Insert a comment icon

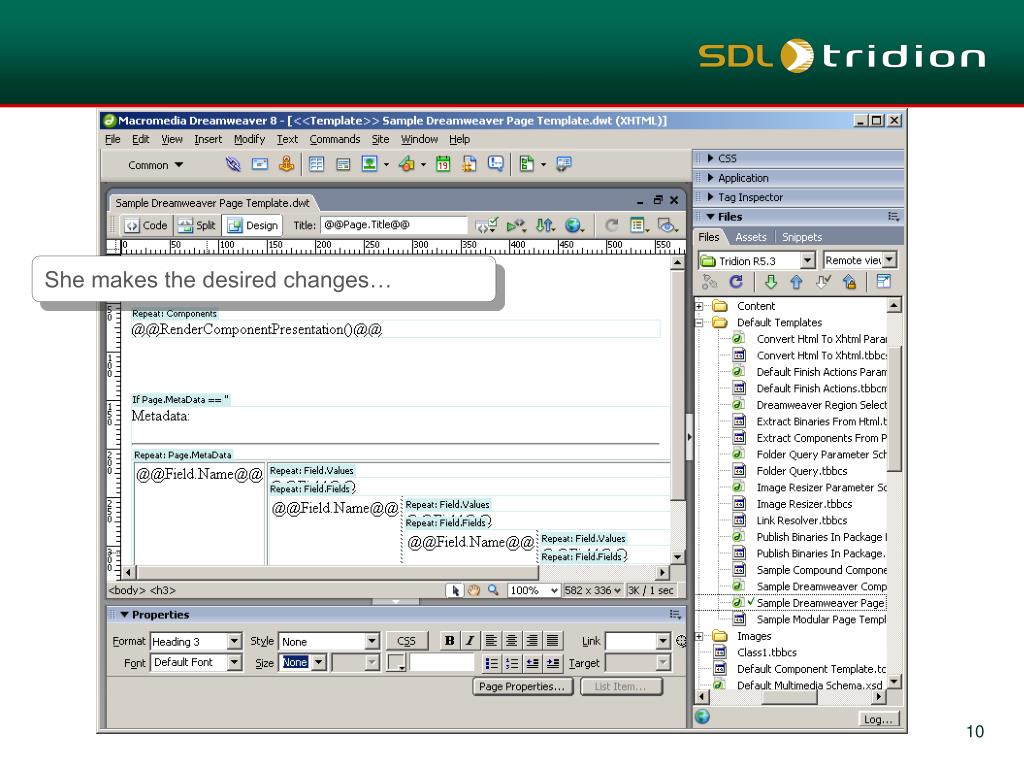(x=496, y=163)
